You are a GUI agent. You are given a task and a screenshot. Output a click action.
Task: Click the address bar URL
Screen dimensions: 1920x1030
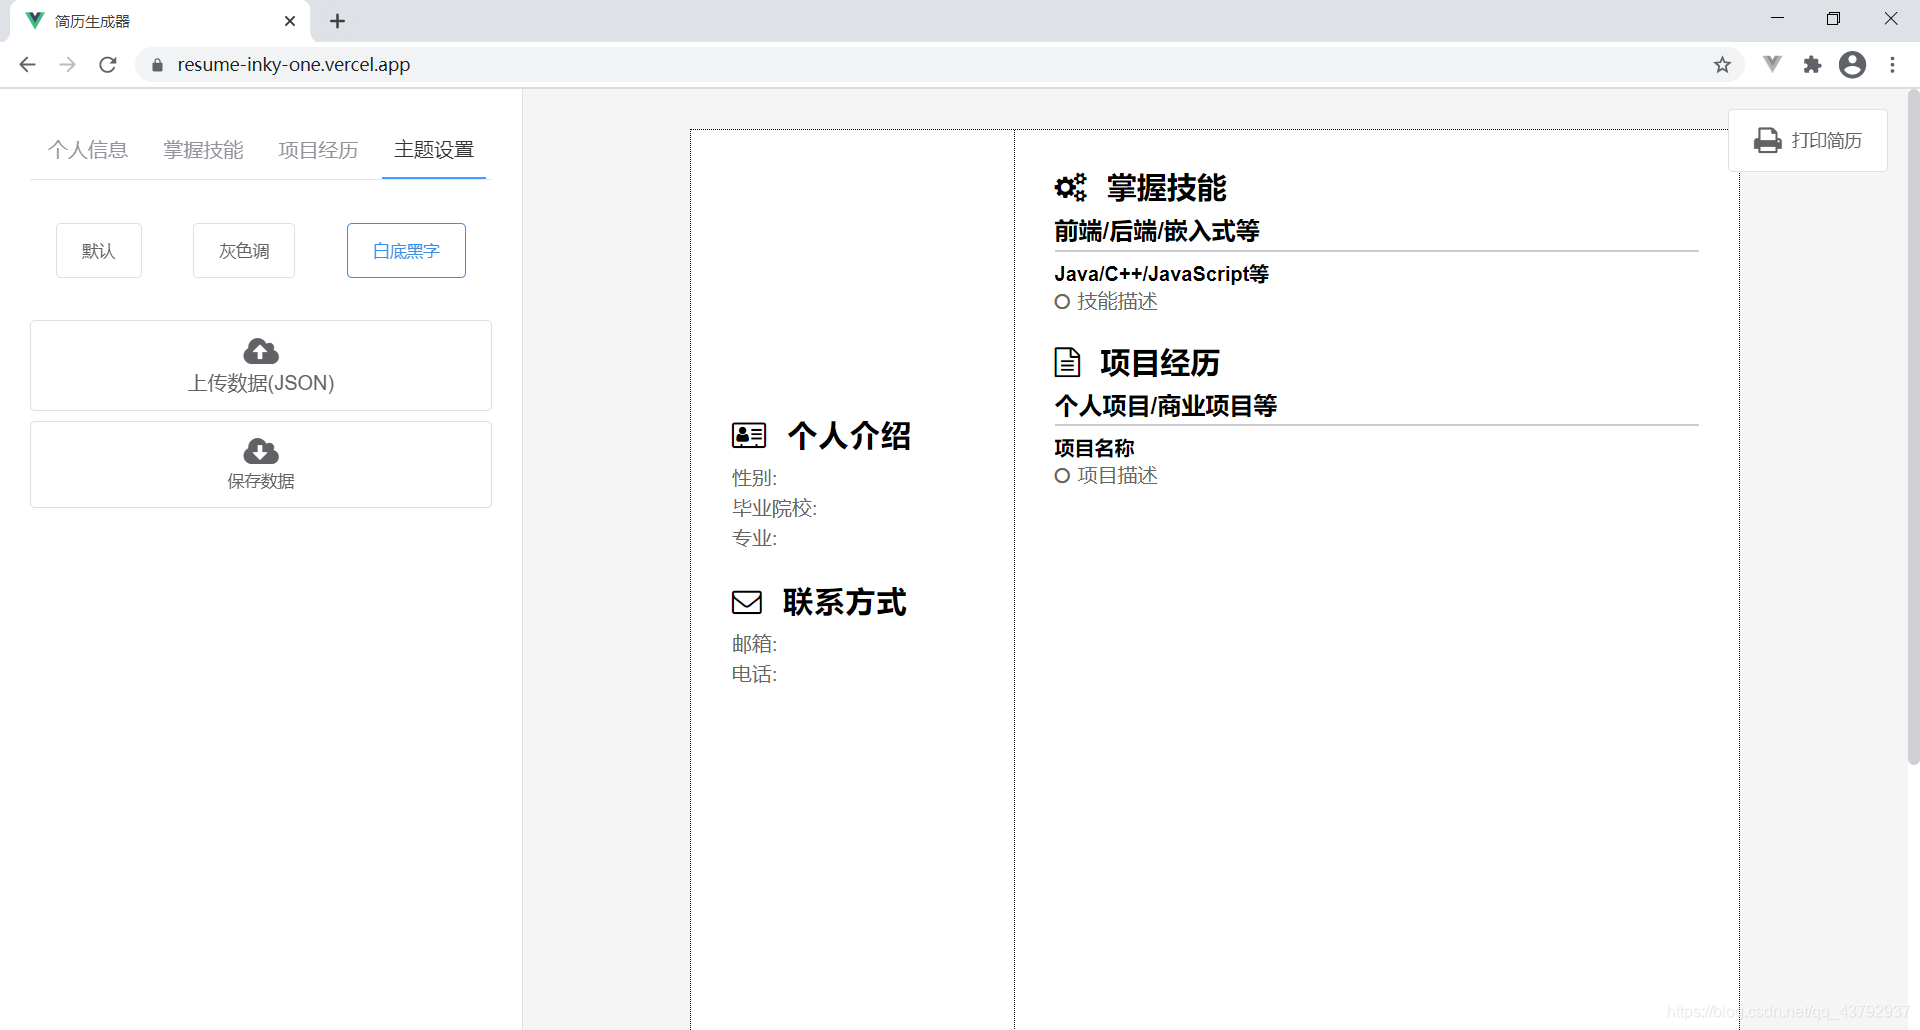tap(294, 65)
